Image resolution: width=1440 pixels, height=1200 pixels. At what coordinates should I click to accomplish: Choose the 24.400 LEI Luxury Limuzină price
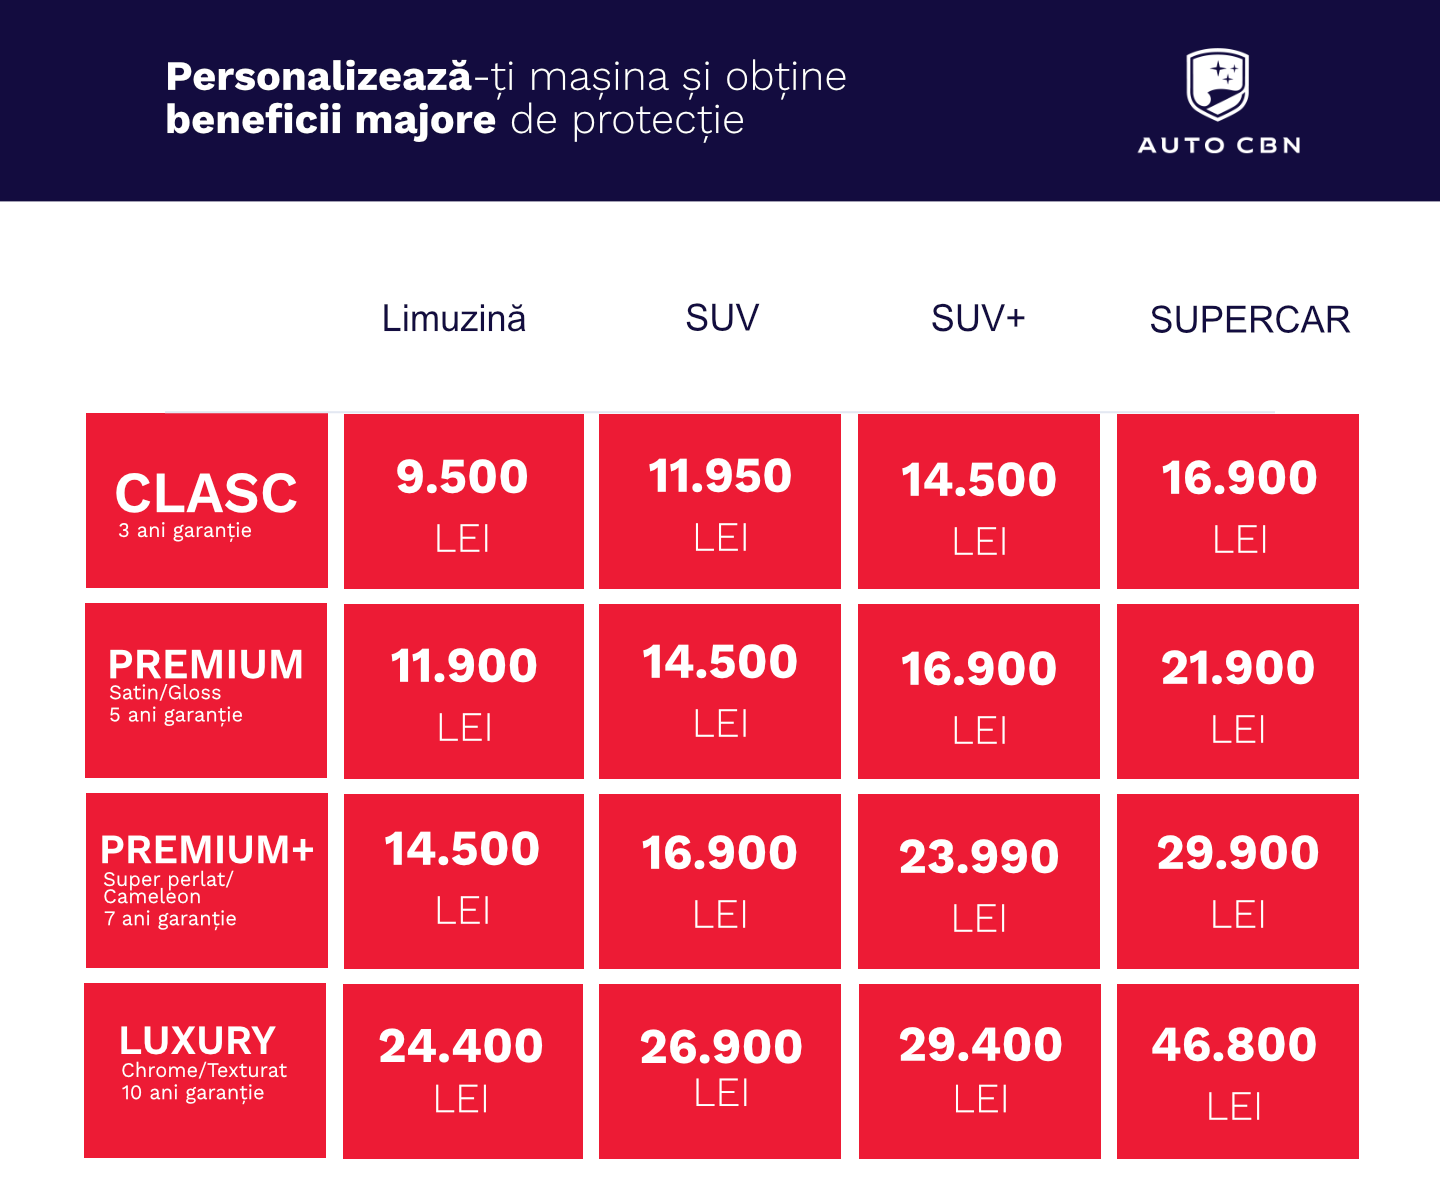click(x=463, y=1071)
